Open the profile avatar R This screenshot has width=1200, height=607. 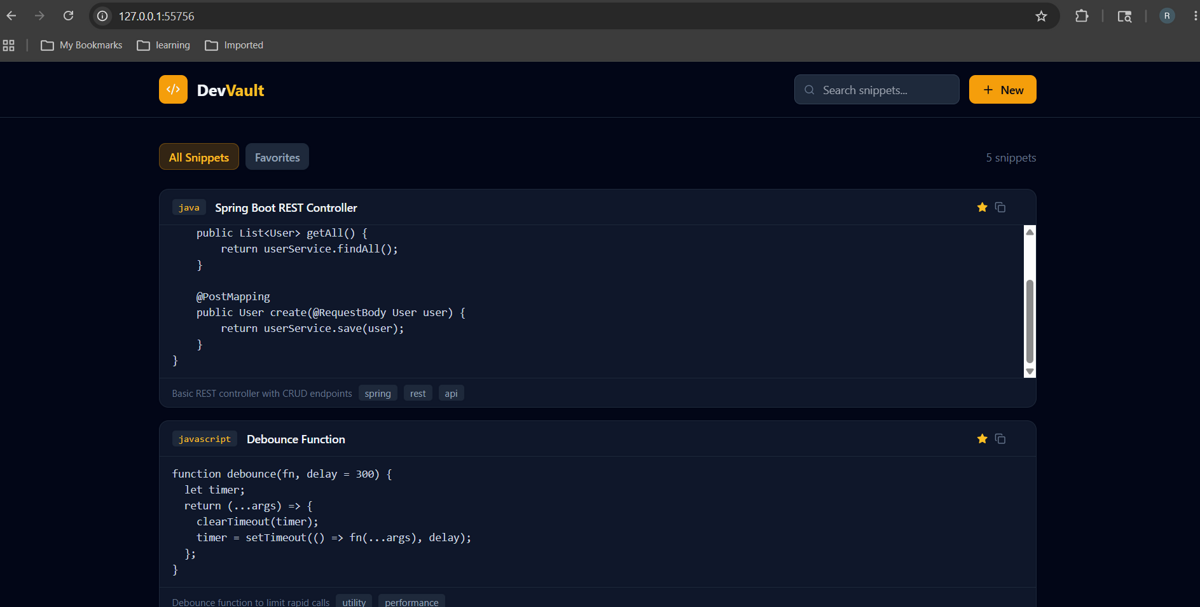point(1167,16)
